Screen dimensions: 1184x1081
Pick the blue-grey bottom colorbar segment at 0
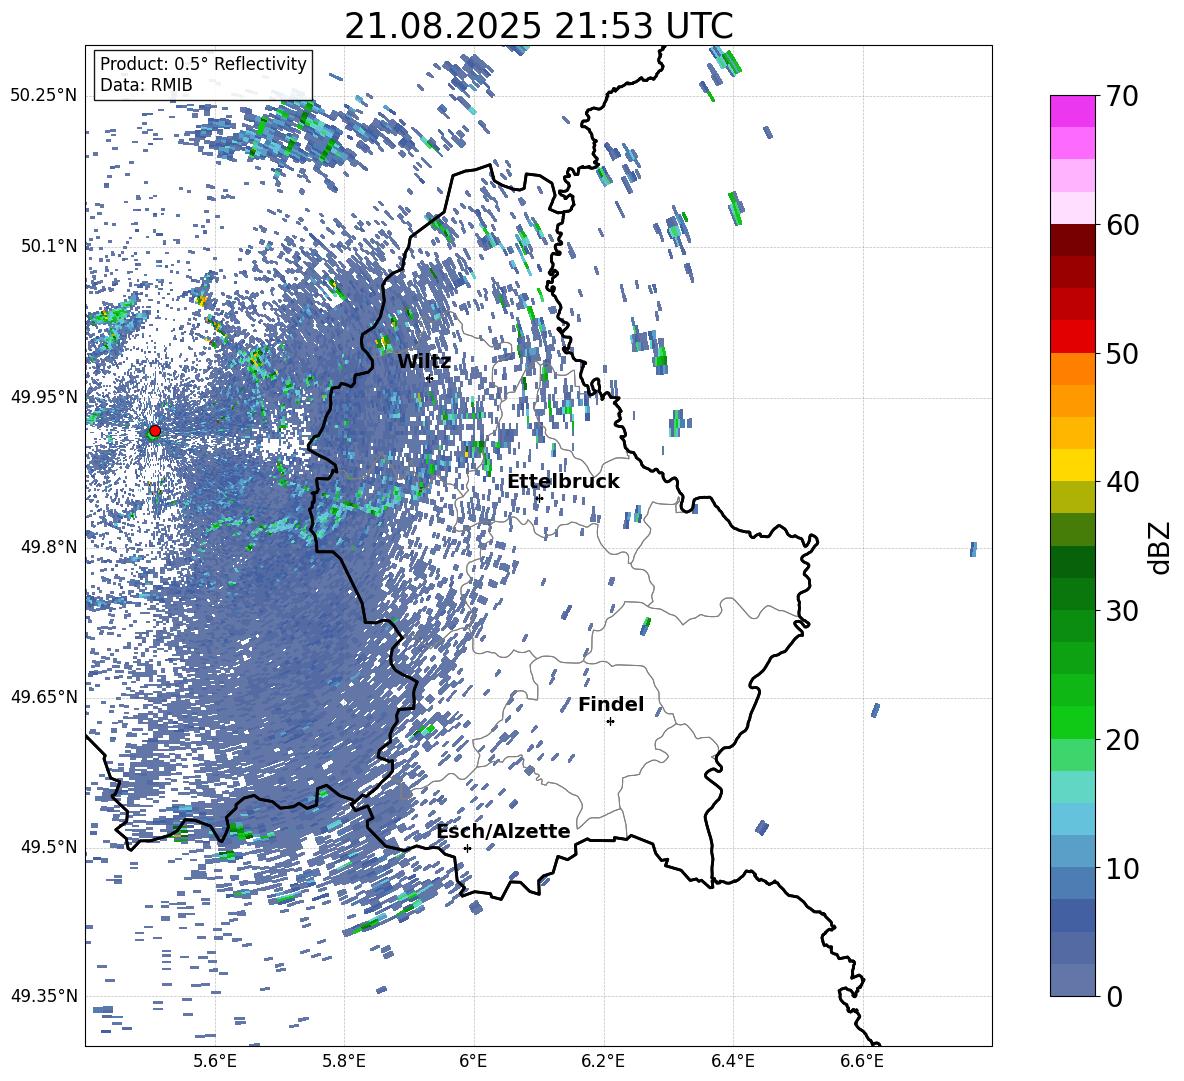[1072, 980]
